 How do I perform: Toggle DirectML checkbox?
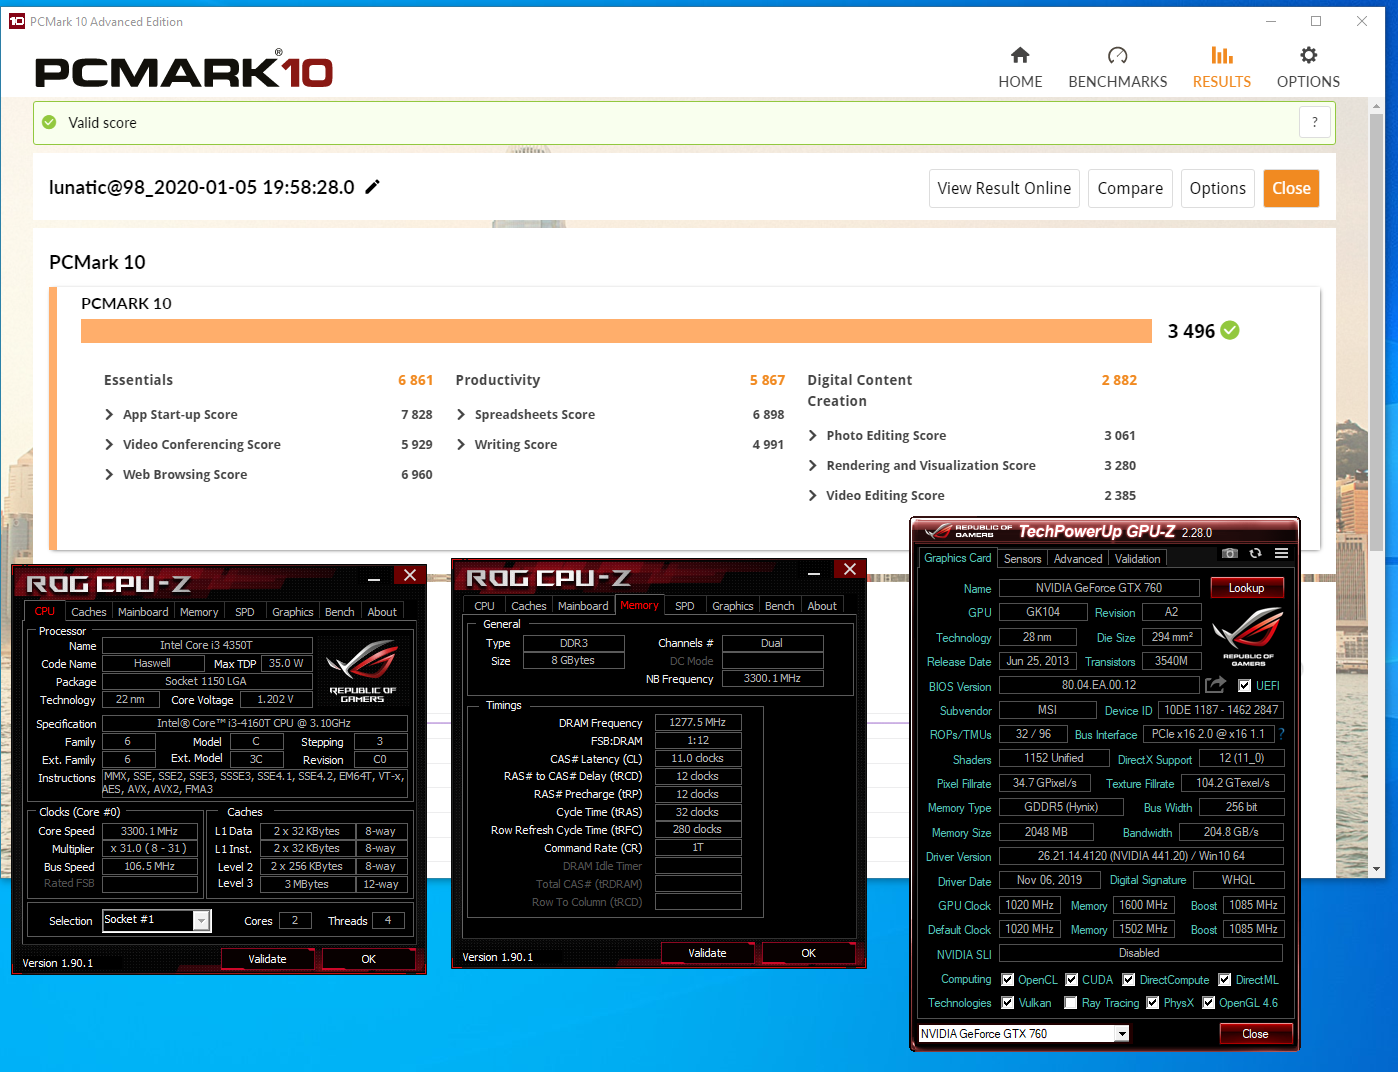pos(1225,980)
